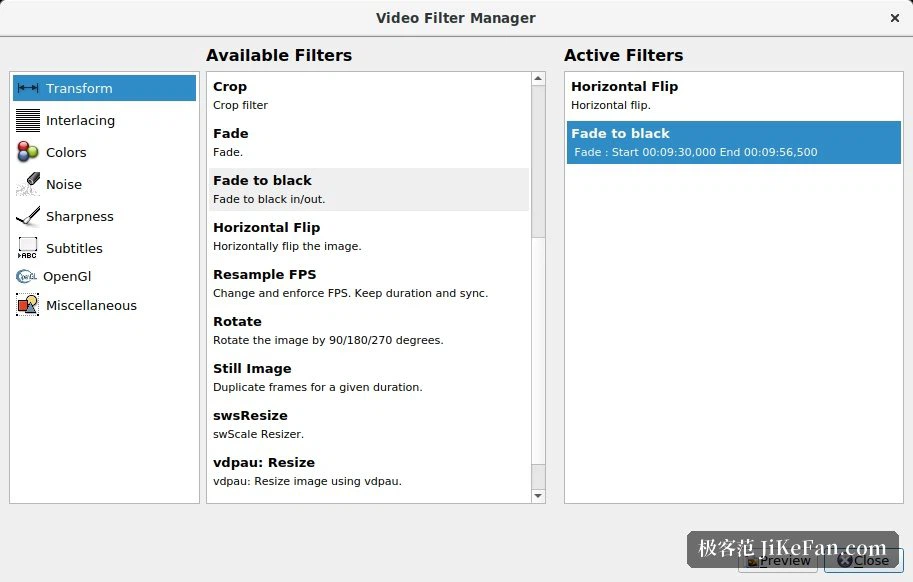The image size is (913, 582).
Task: Click the Close button
Action: 864,560
